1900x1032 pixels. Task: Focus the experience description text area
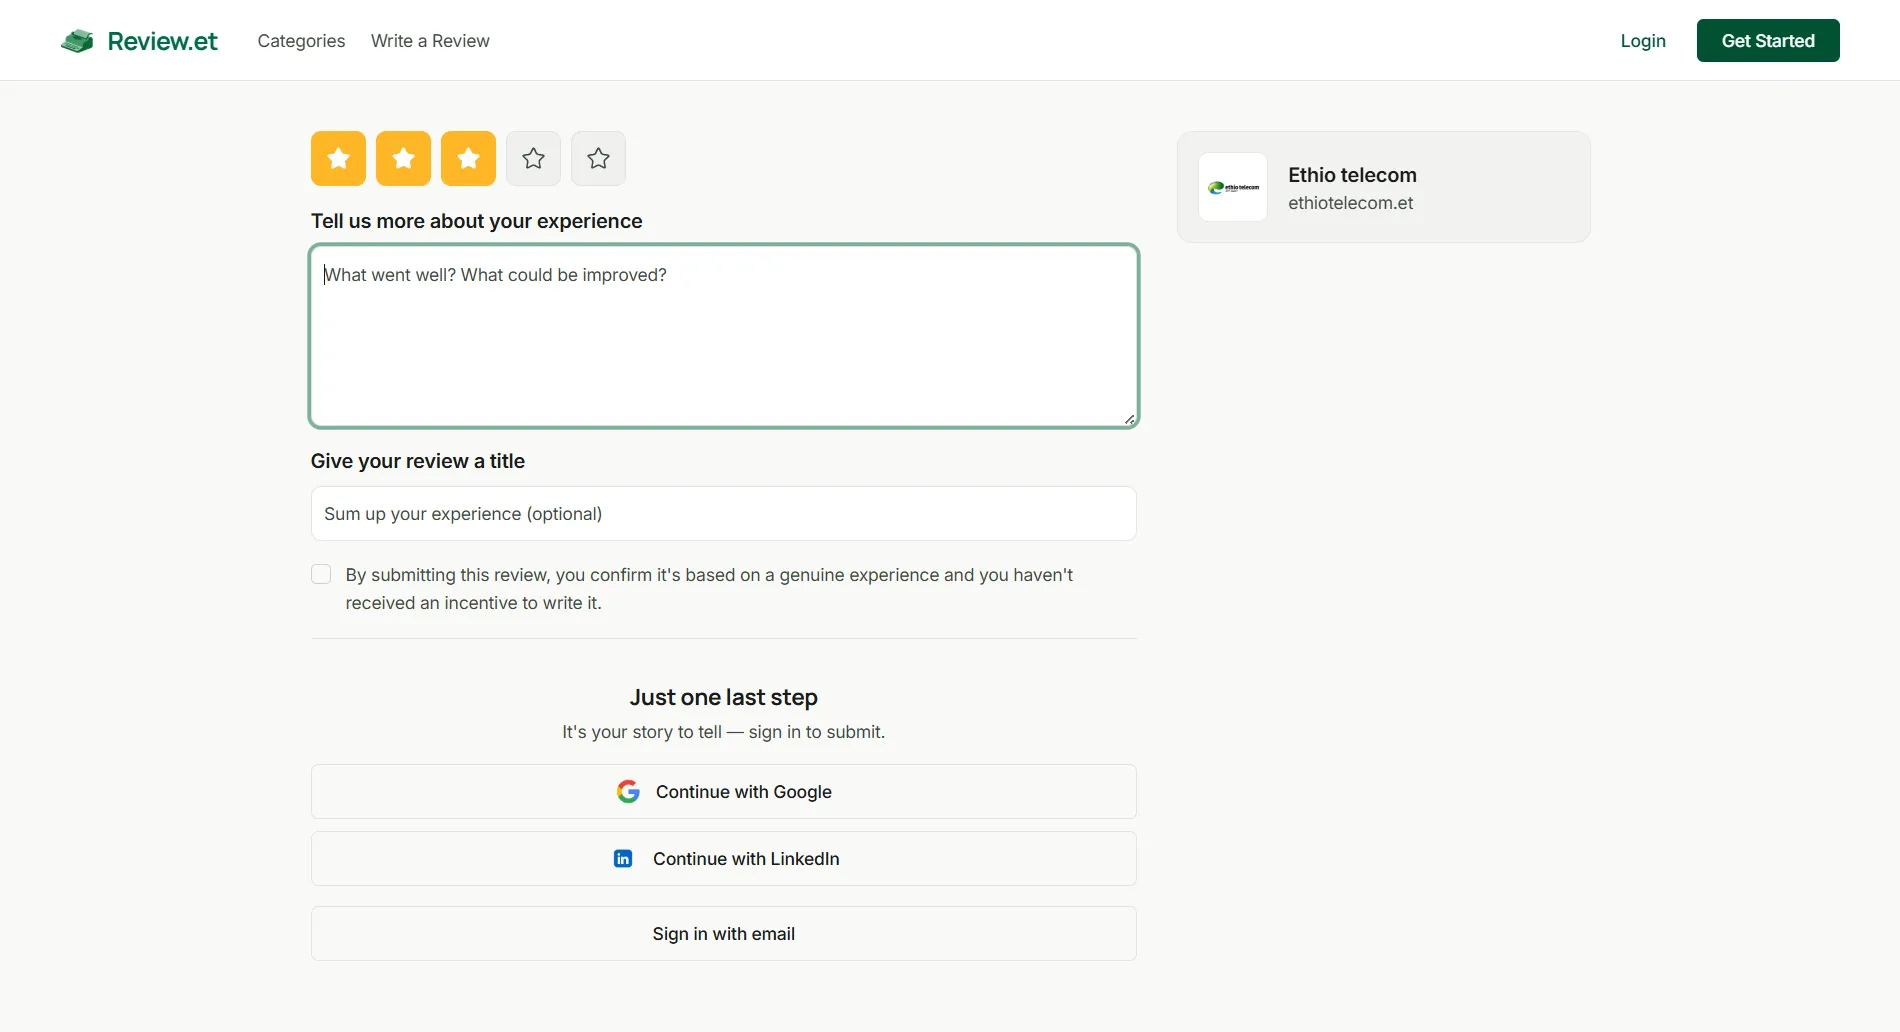pyautogui.click(x=724, y=336)
